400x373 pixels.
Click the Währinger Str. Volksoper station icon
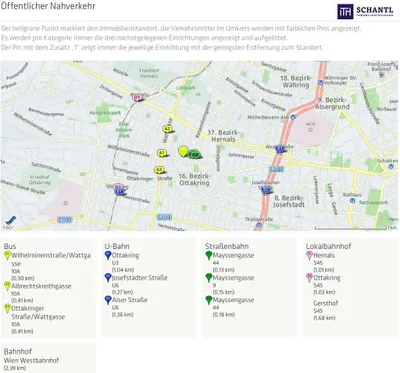pos(321,82)
